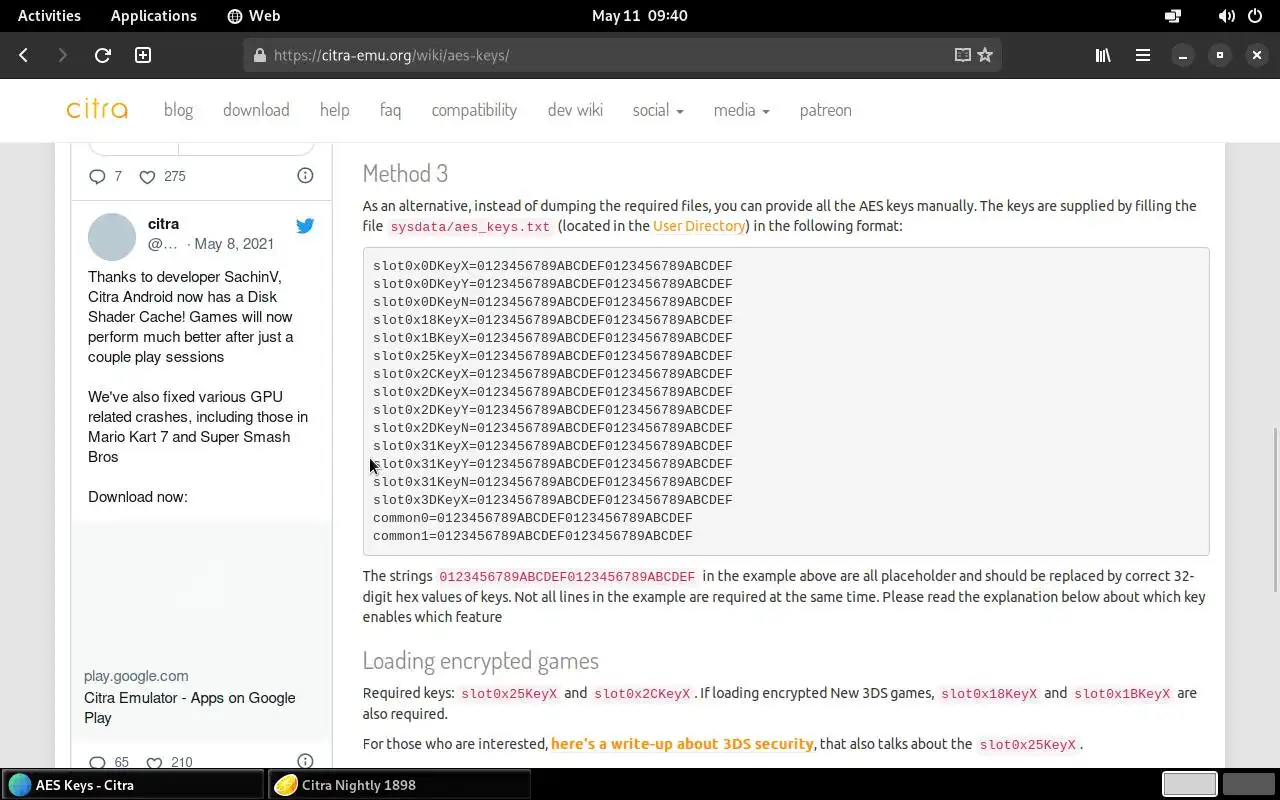Select the first workspace in the switcher

(x=1189, y=785)
